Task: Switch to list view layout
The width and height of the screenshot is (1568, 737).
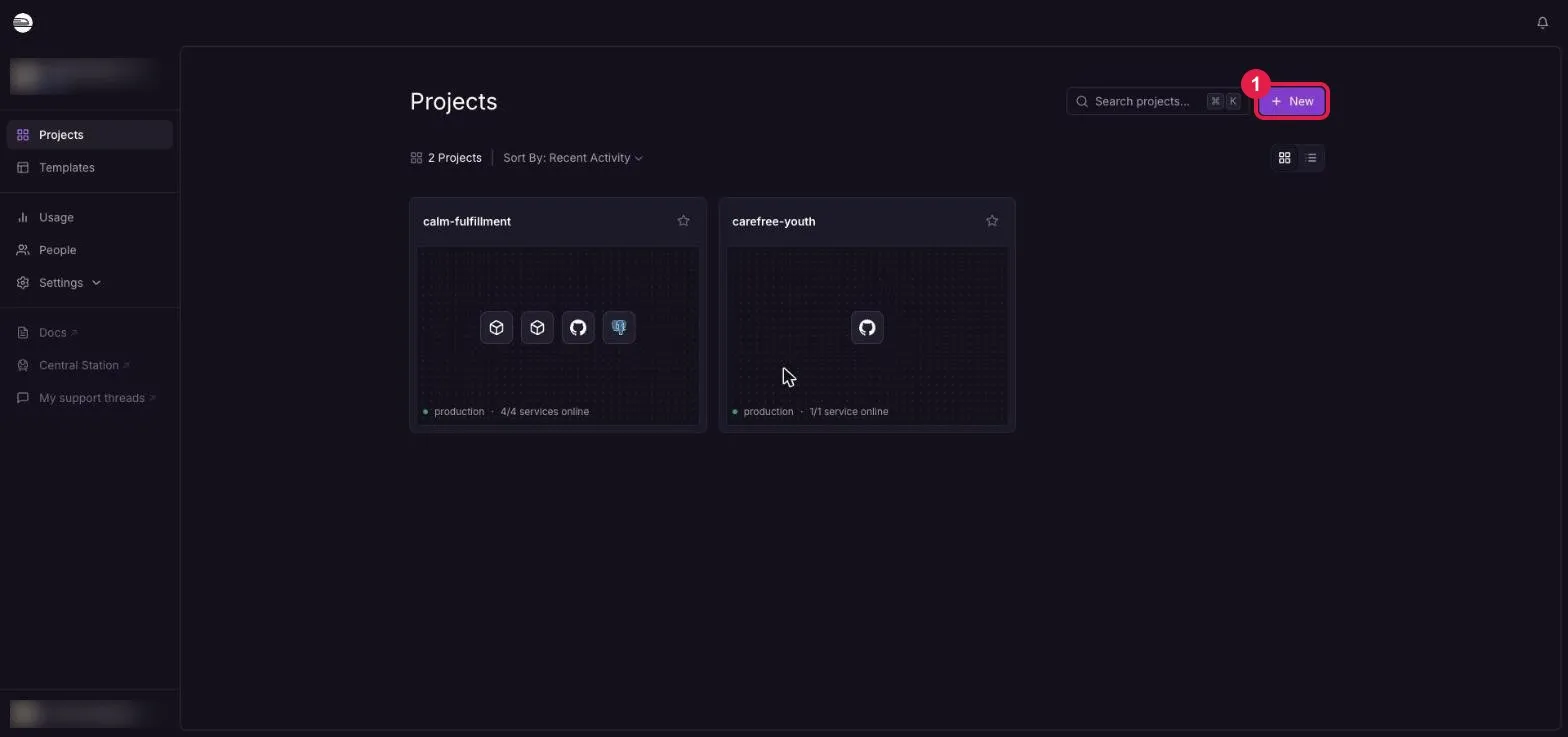Action: point(1311,158)
